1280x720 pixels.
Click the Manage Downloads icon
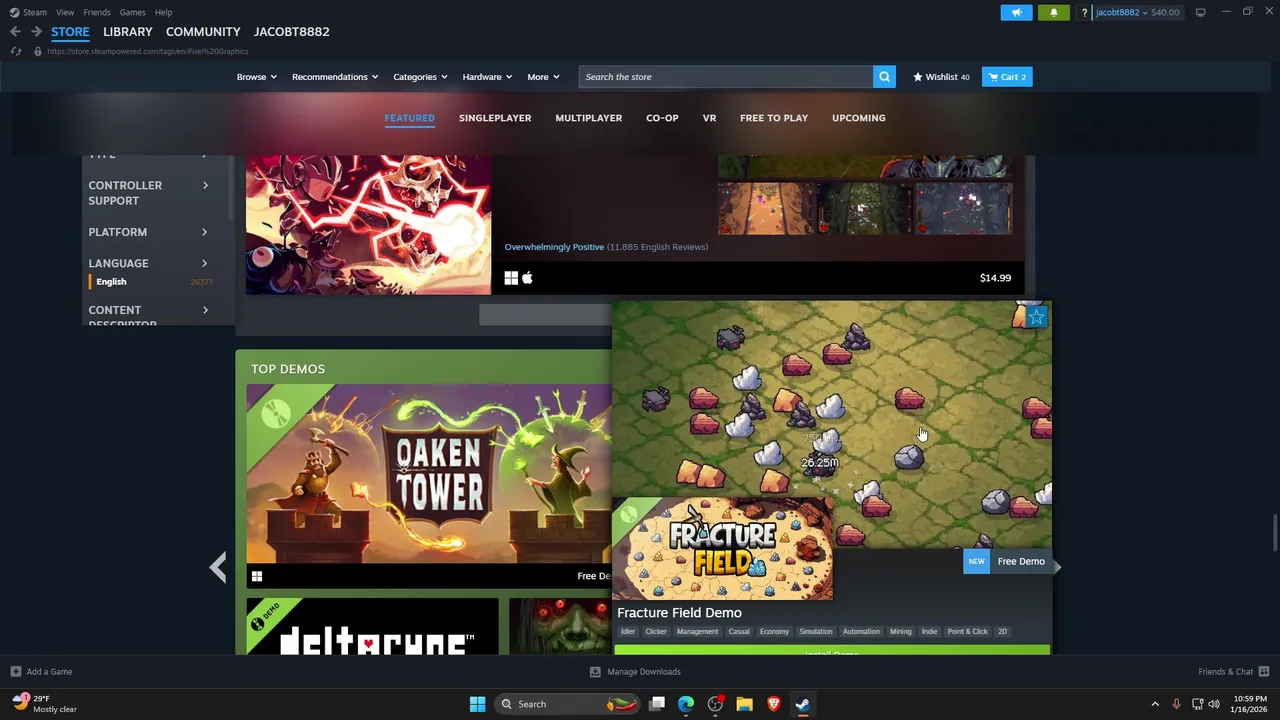coord(595,672)
